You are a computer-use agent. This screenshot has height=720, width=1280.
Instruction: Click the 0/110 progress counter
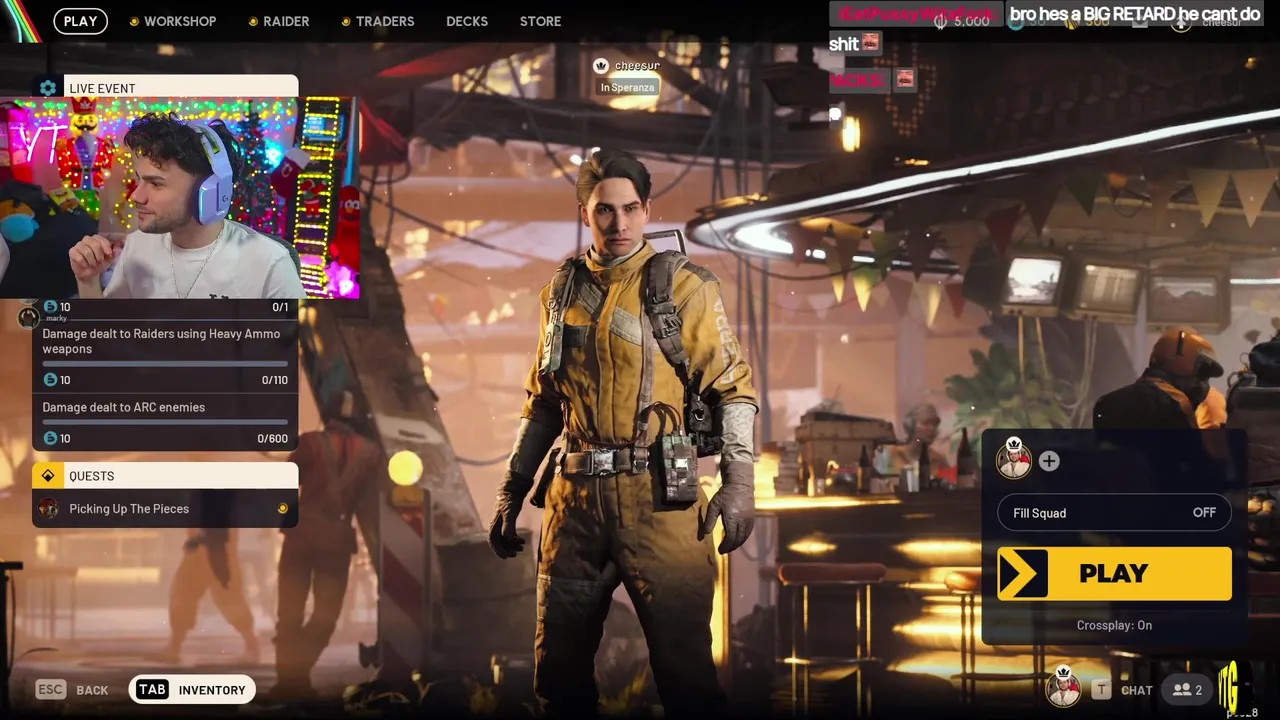(274, 380)
